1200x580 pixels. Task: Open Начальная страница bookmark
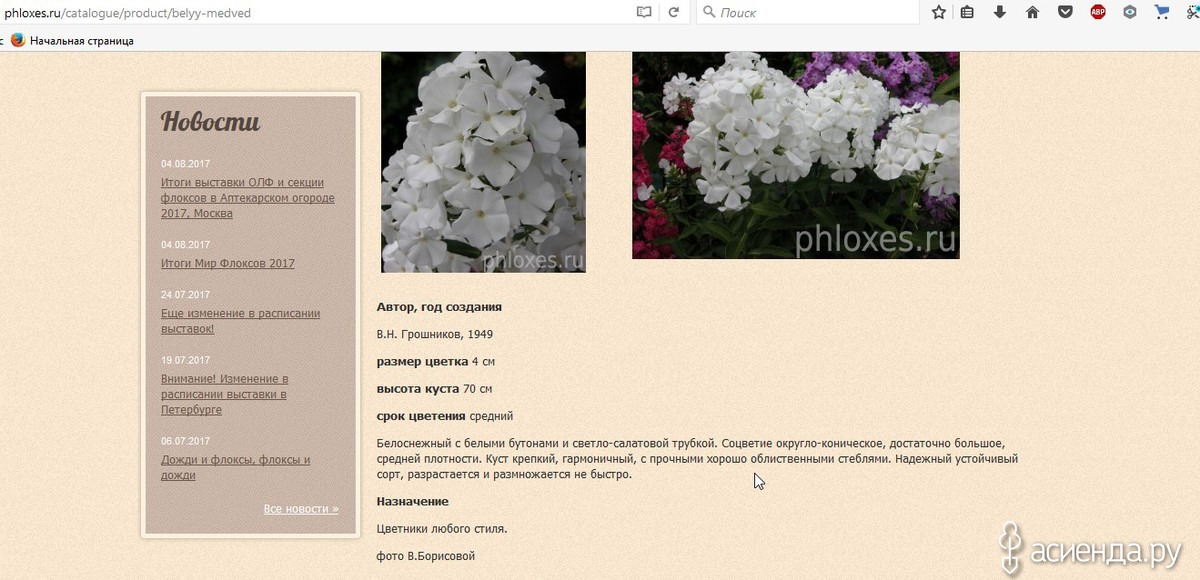[82, 41]
